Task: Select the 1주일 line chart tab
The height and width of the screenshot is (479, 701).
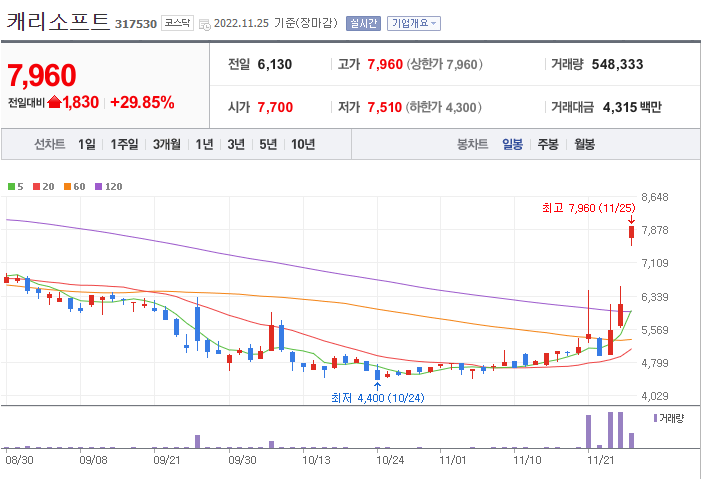Action: pyautogui.click(x=124, y=144)
